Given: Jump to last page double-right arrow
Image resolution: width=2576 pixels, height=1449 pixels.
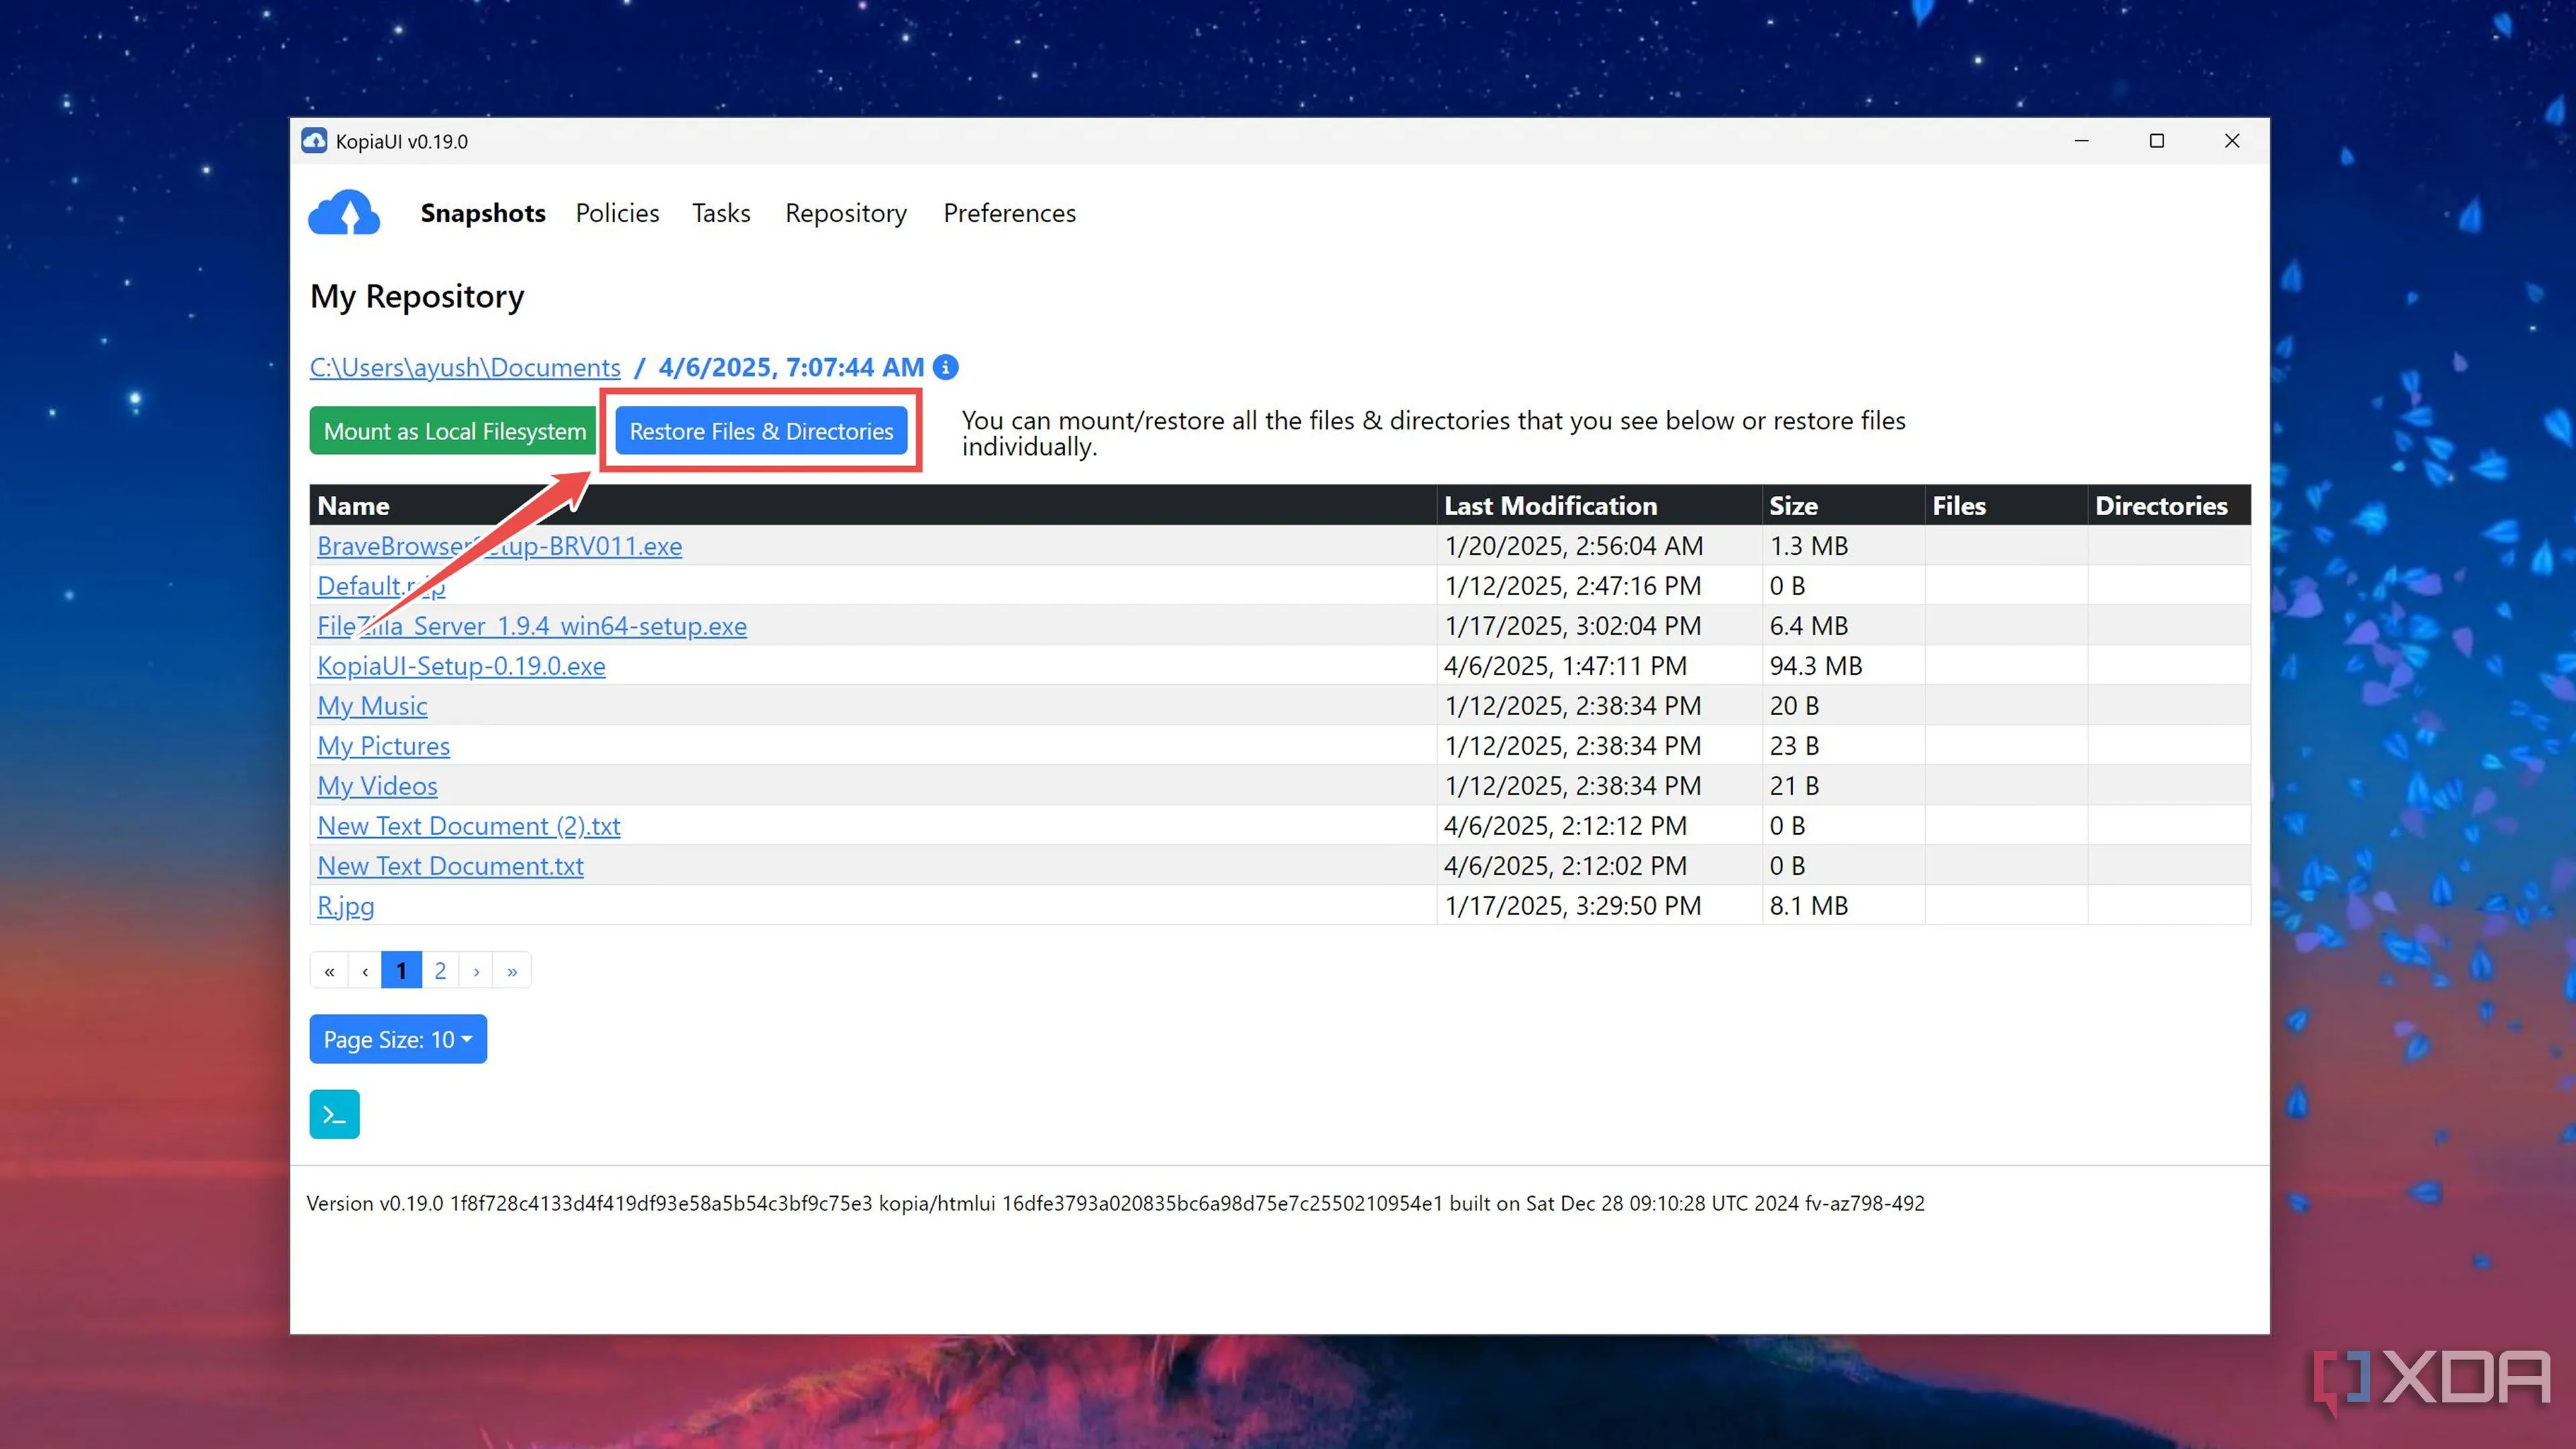Looking at the screenshot, I should click(512, 971).
